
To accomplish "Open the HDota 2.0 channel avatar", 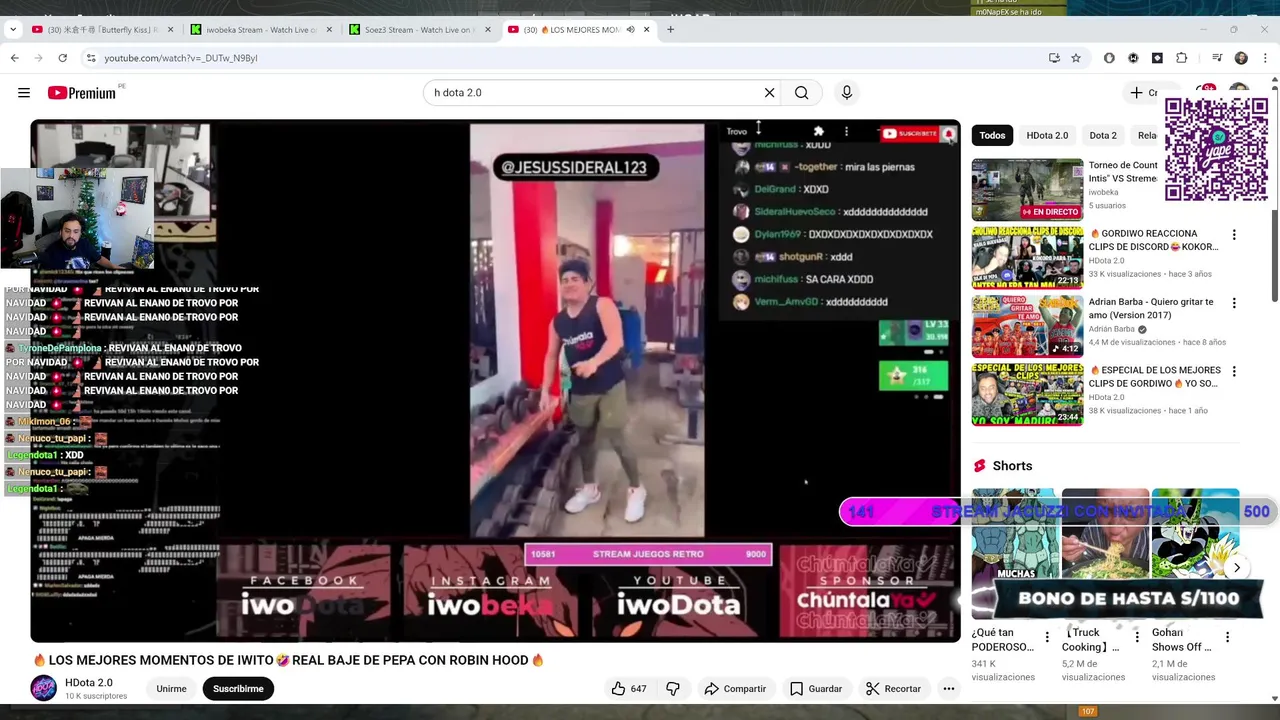I will (44, 688).
